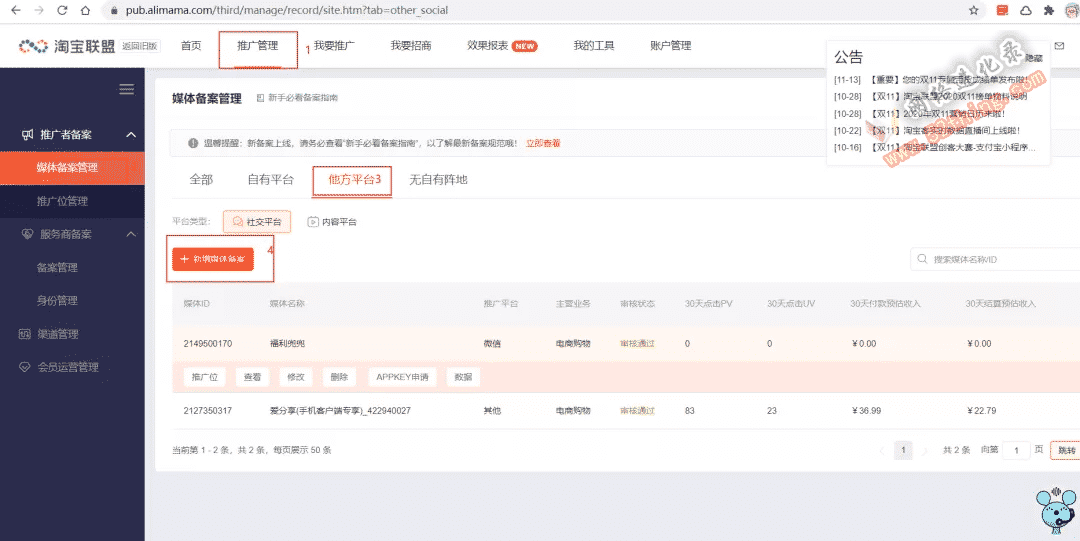Click the mouse mascot helper icon
Image resolution: width=1080 pixels, height=541 pixels.
tap(1057, 511)
